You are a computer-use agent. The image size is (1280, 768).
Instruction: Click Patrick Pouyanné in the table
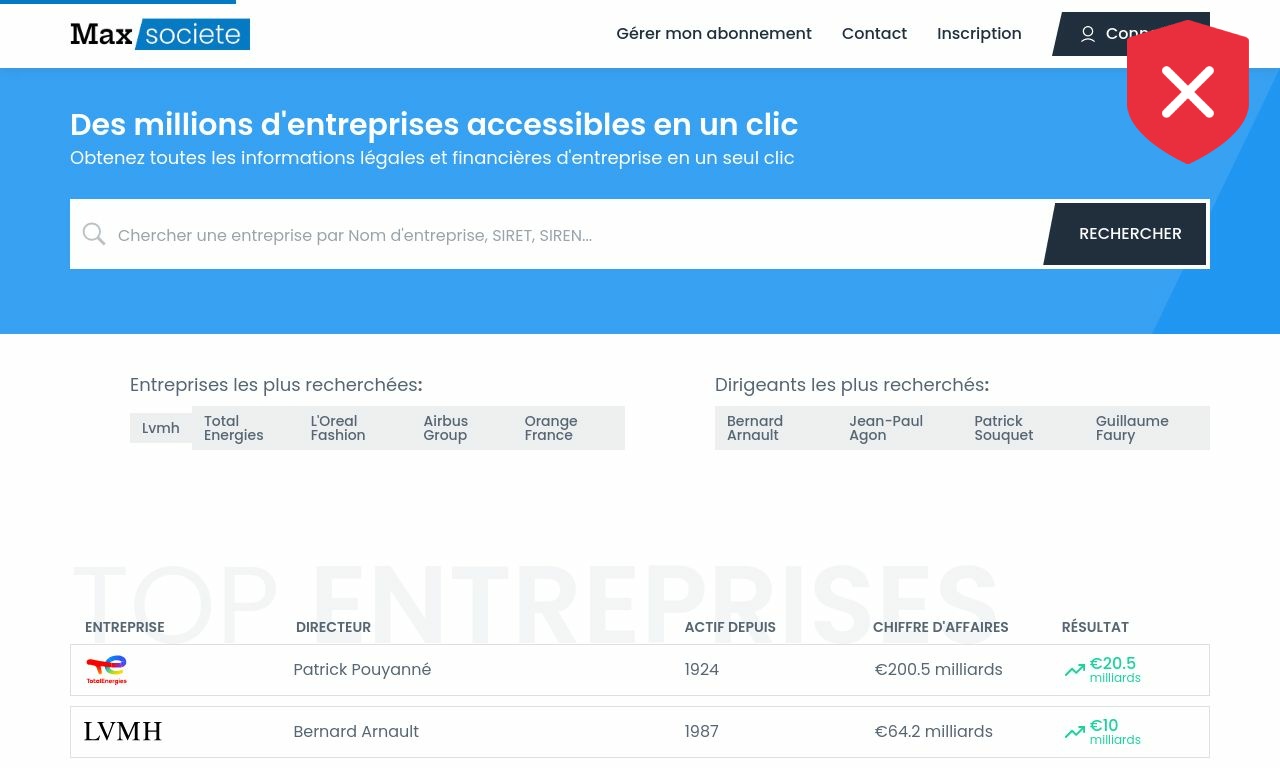click(x=362, y=670)
